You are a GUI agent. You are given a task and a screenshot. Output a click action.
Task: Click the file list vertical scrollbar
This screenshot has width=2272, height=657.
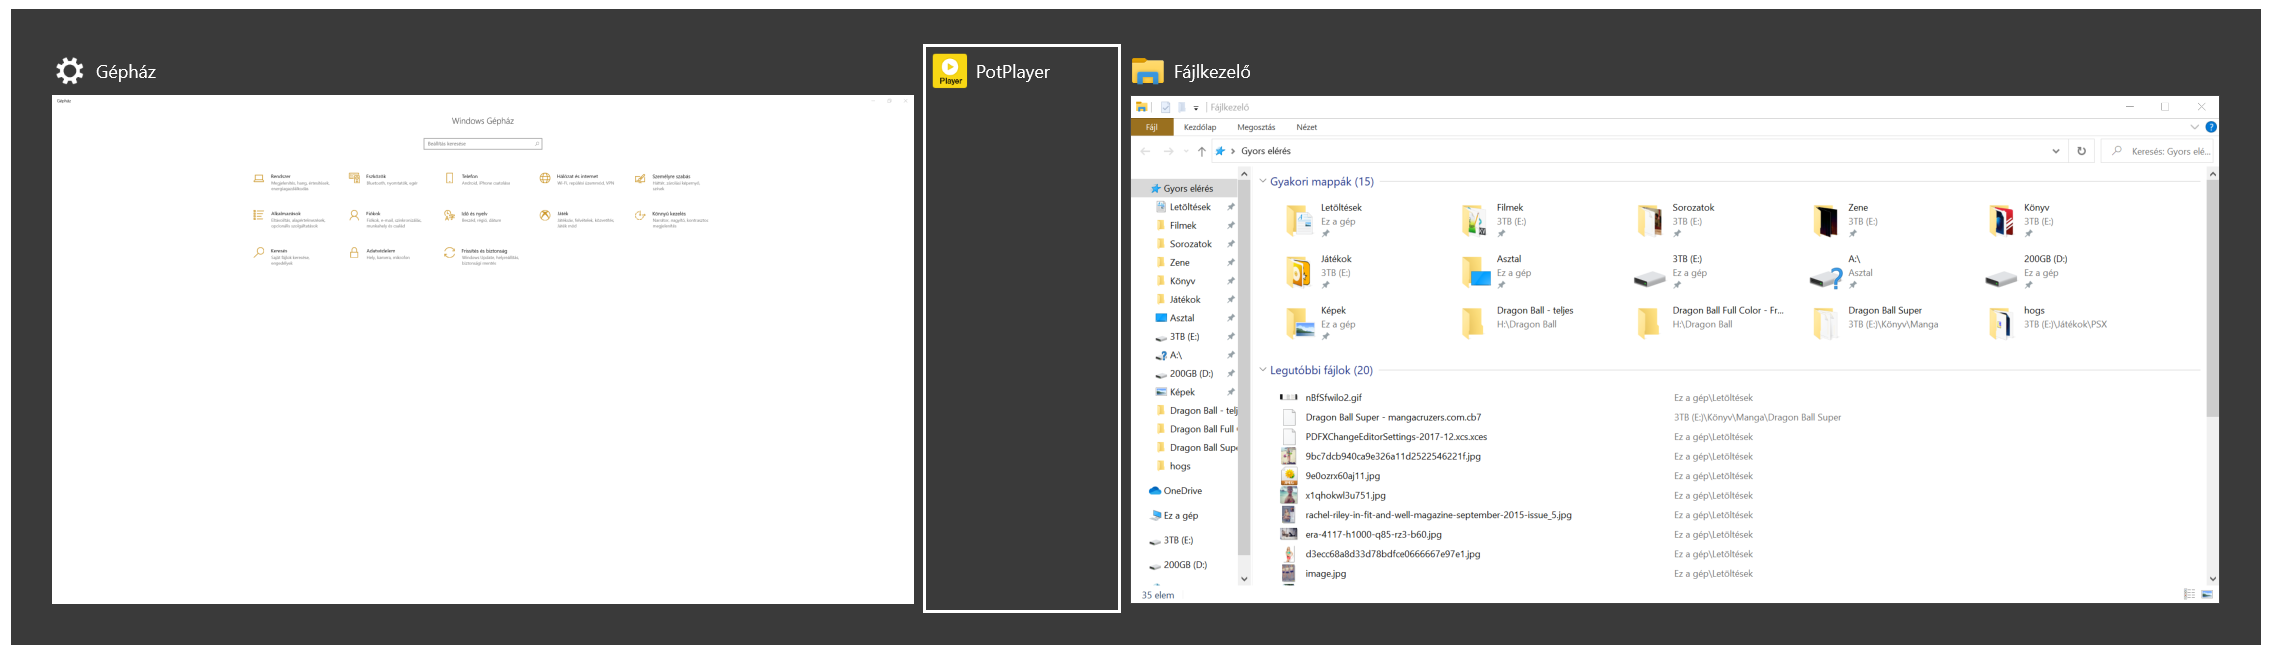(2212, 298)
